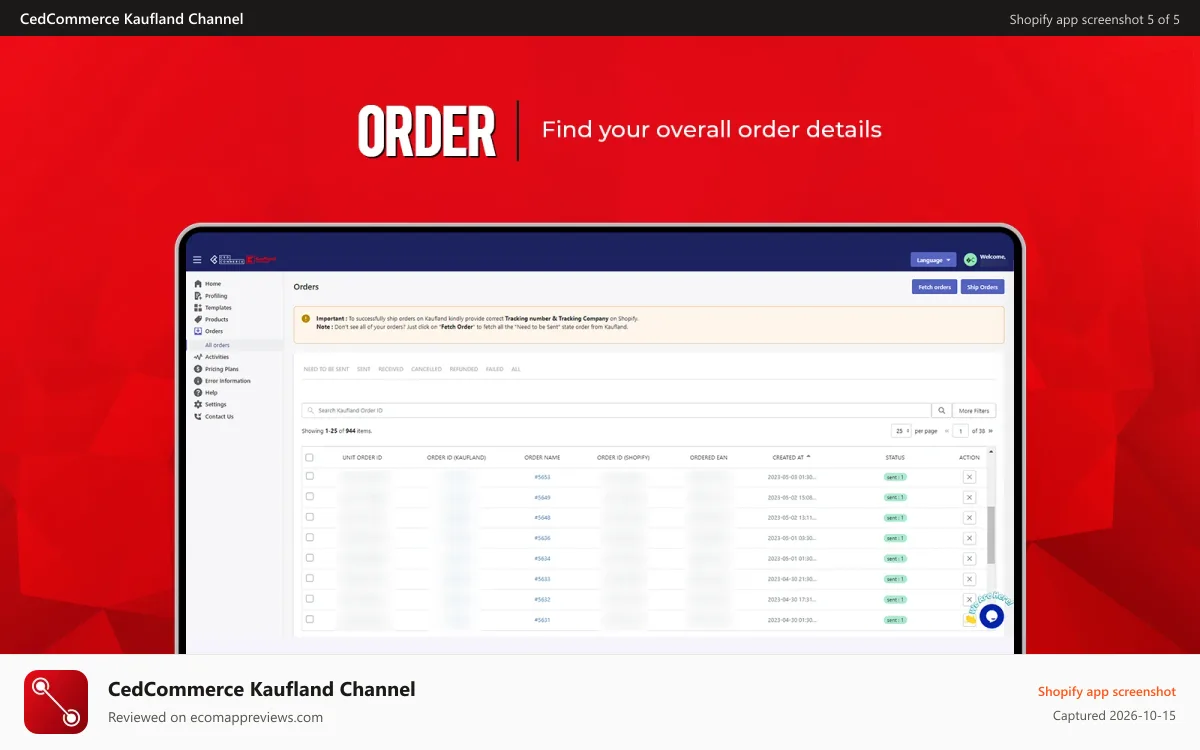Click the Products tag icon
The height and width of the screenshot is (750, 1200).
(x=198, y=320)
